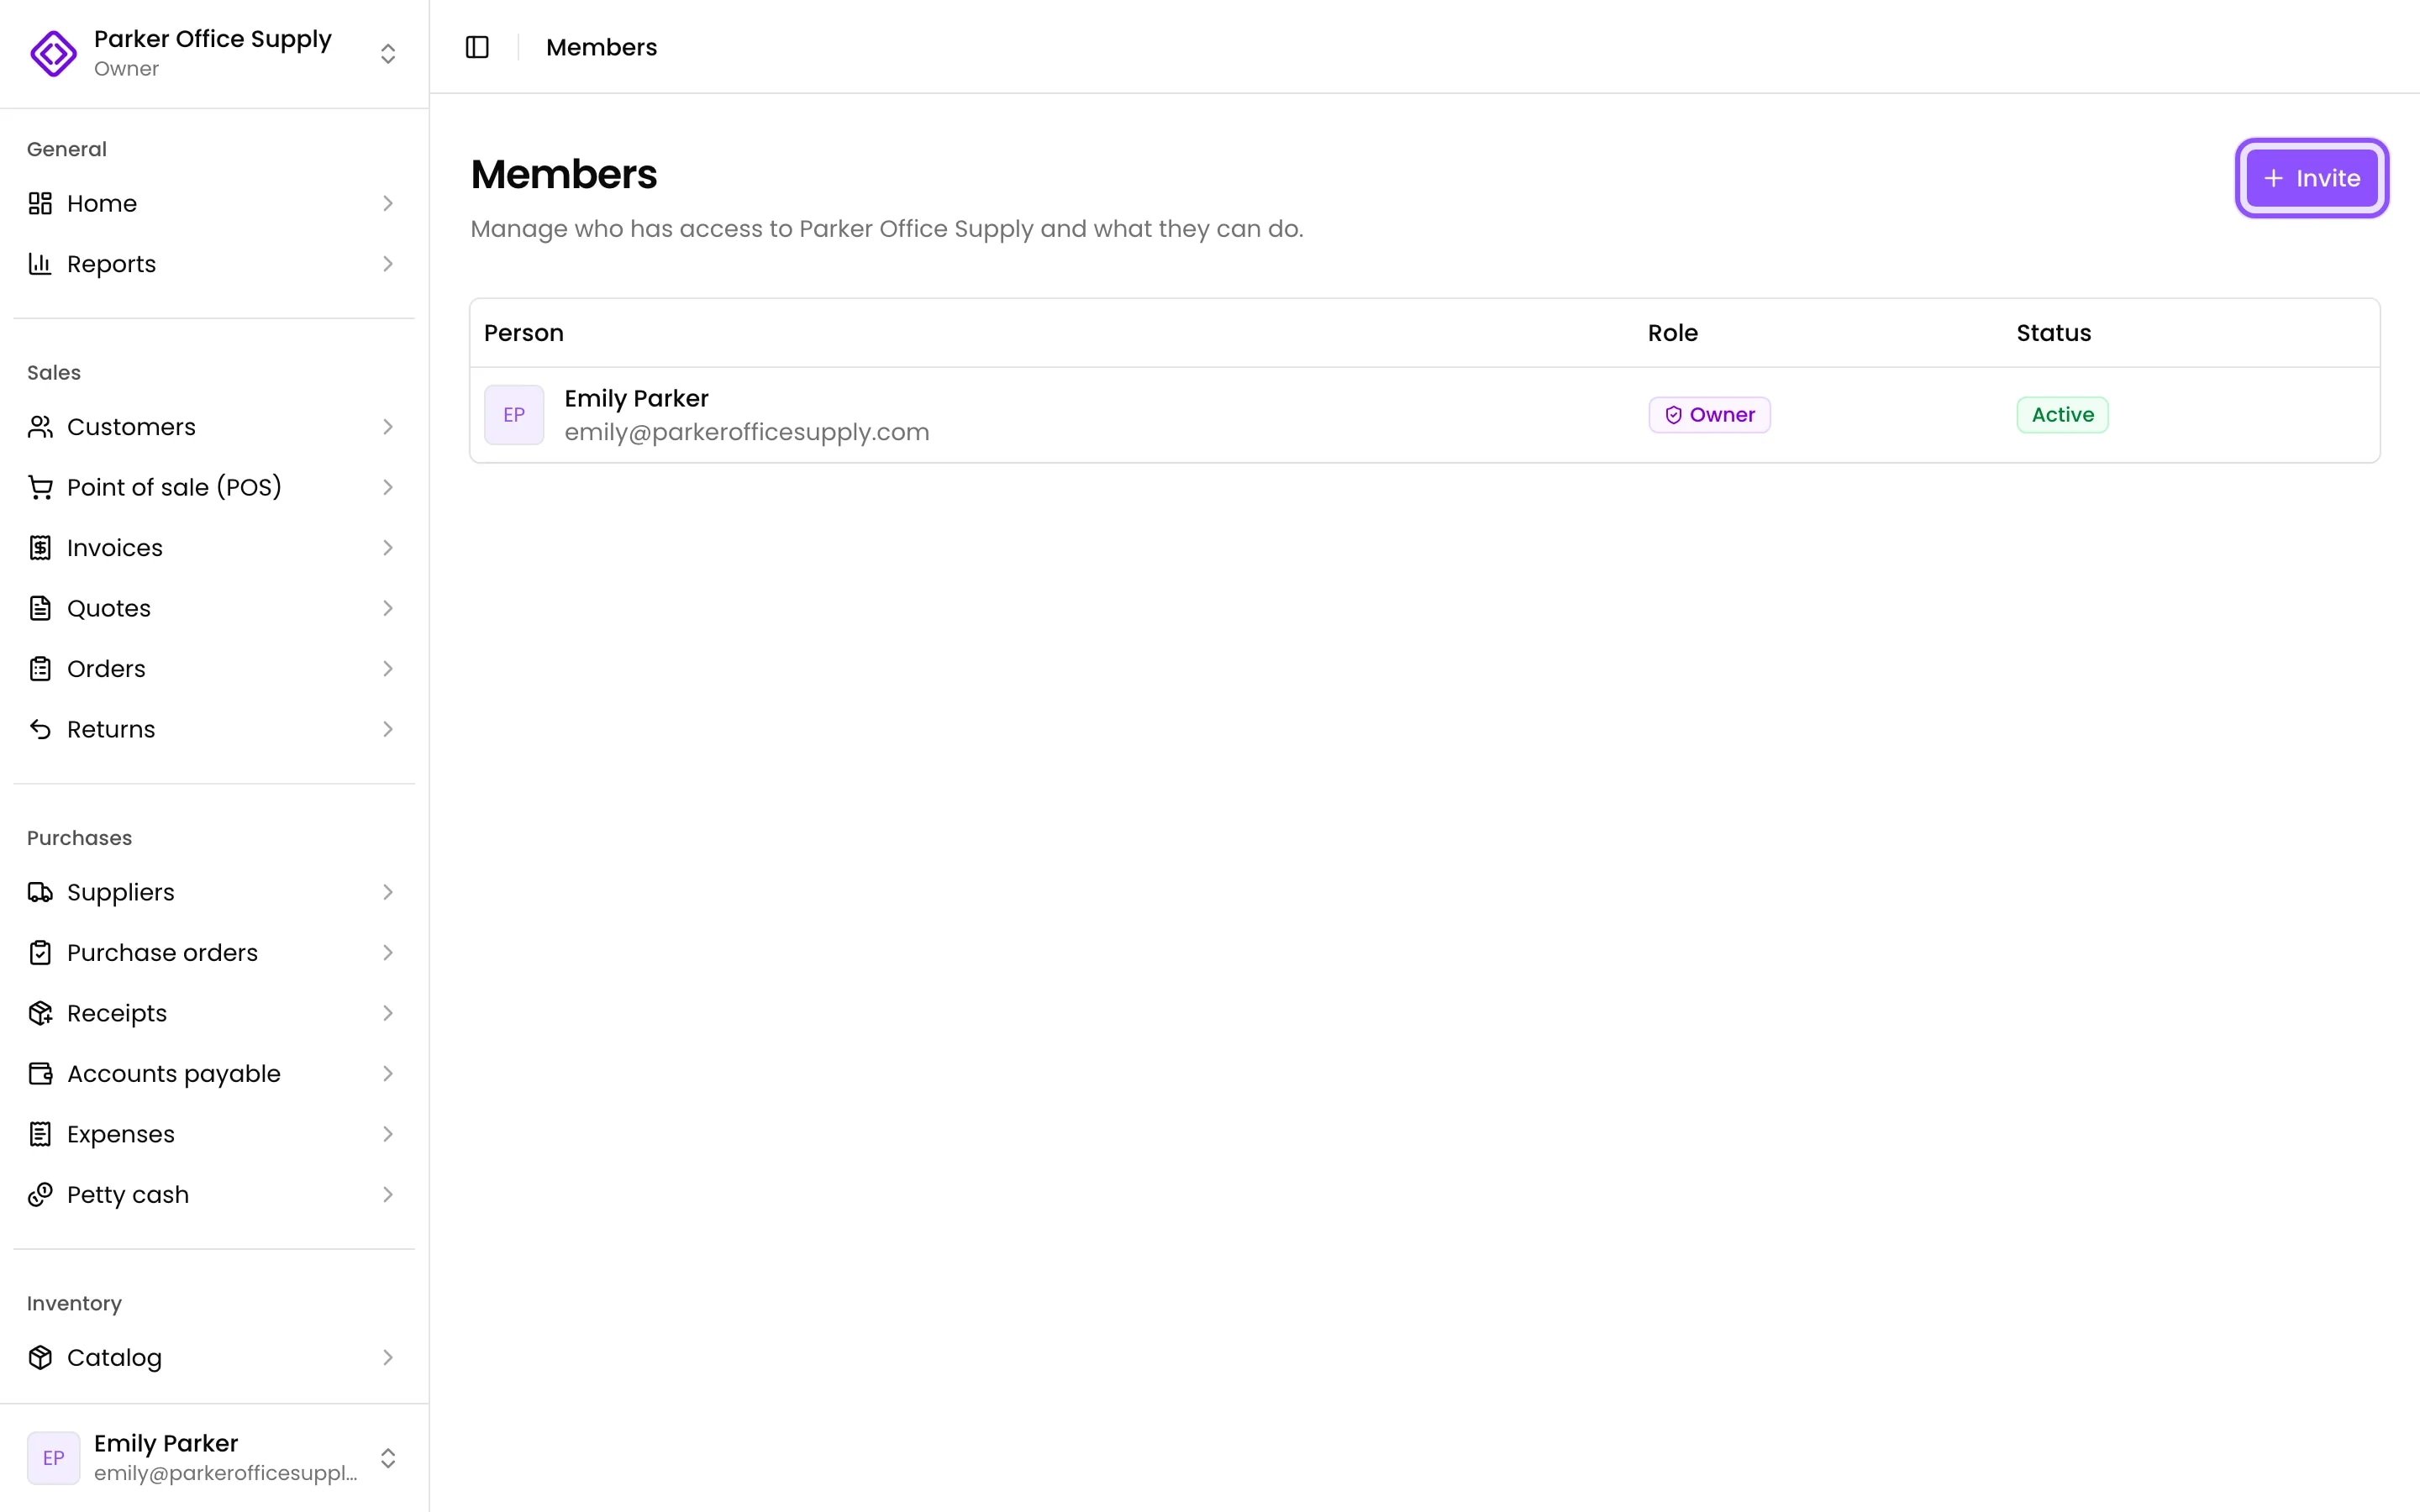Click the Invite button
The height and width of the screenshot is (1512, 2420).
2312,178
